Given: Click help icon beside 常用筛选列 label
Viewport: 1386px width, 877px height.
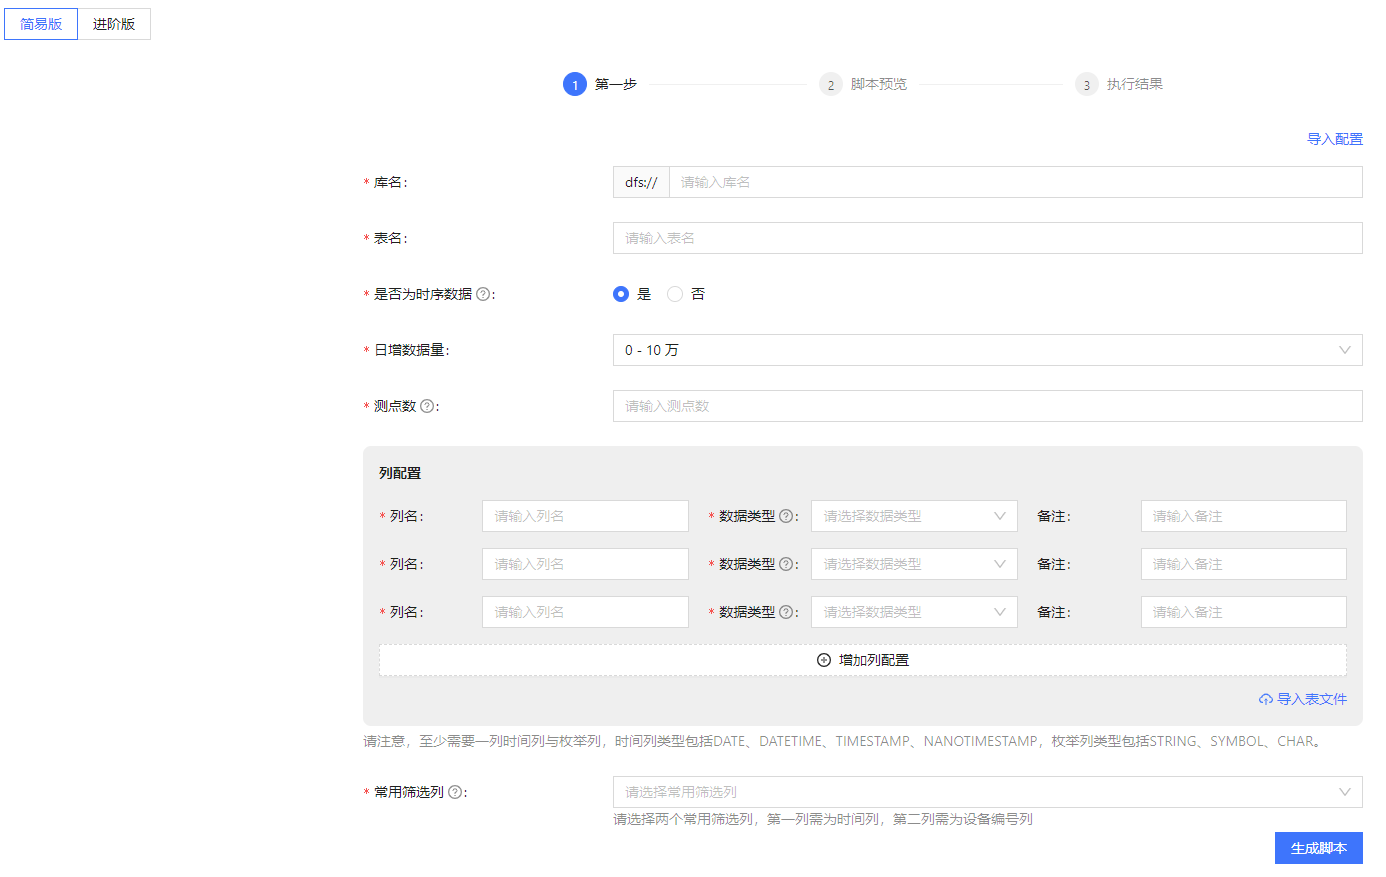Looking at the screenshot, I should click(x=455, y=792).
